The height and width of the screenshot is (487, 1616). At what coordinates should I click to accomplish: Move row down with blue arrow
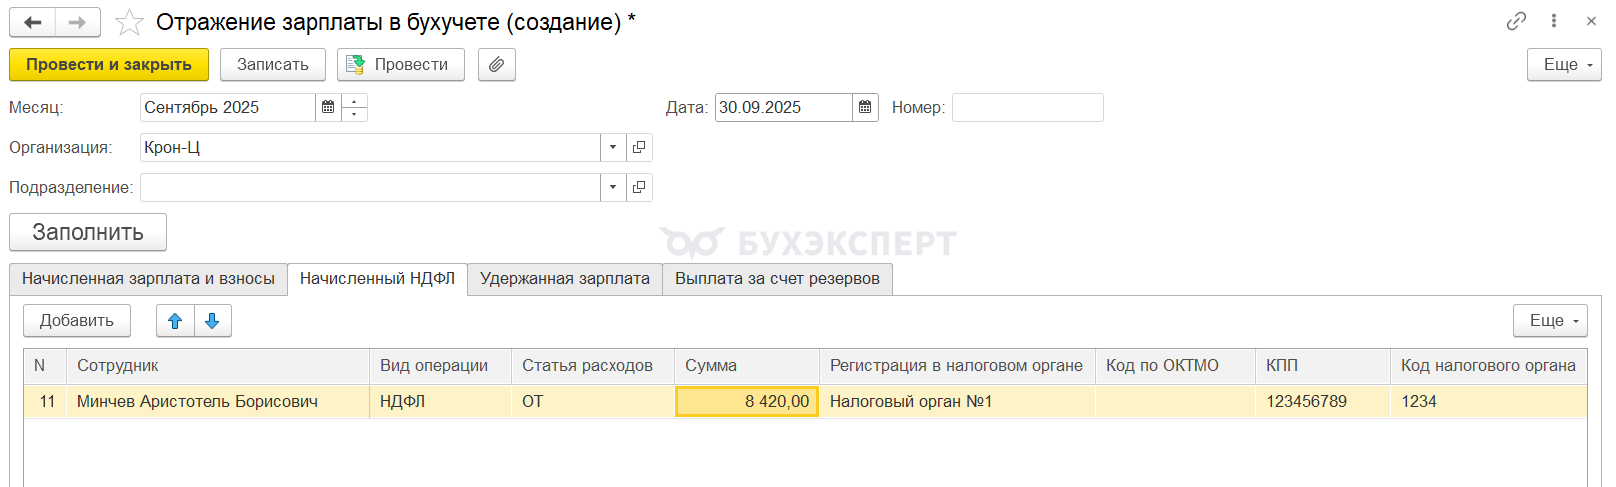pos(212,321)
